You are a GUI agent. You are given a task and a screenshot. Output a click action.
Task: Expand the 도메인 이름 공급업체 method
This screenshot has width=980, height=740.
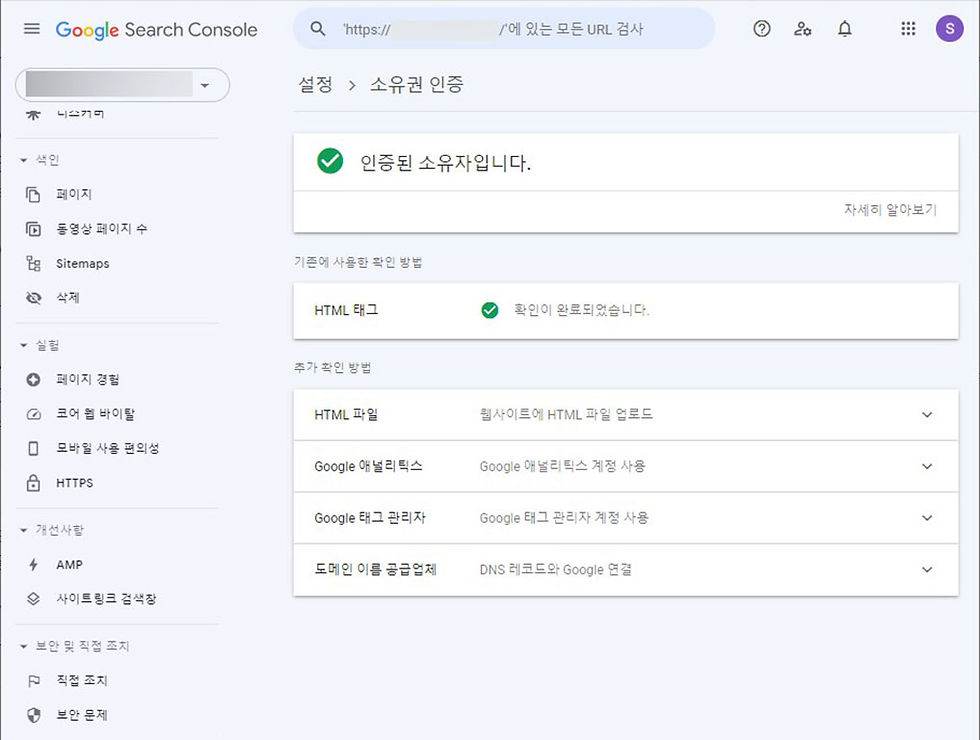point(927,569)
